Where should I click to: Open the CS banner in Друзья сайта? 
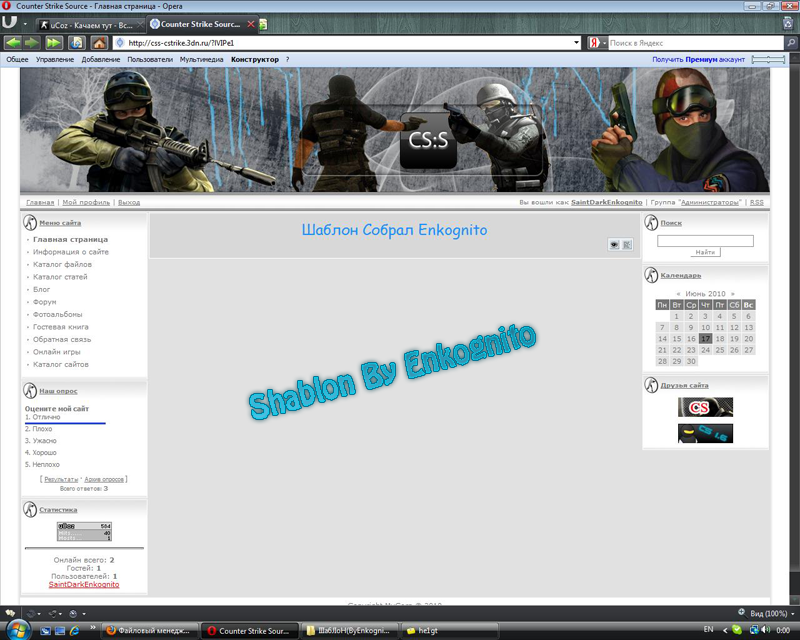pyautogui.click(x=705, y=407)
